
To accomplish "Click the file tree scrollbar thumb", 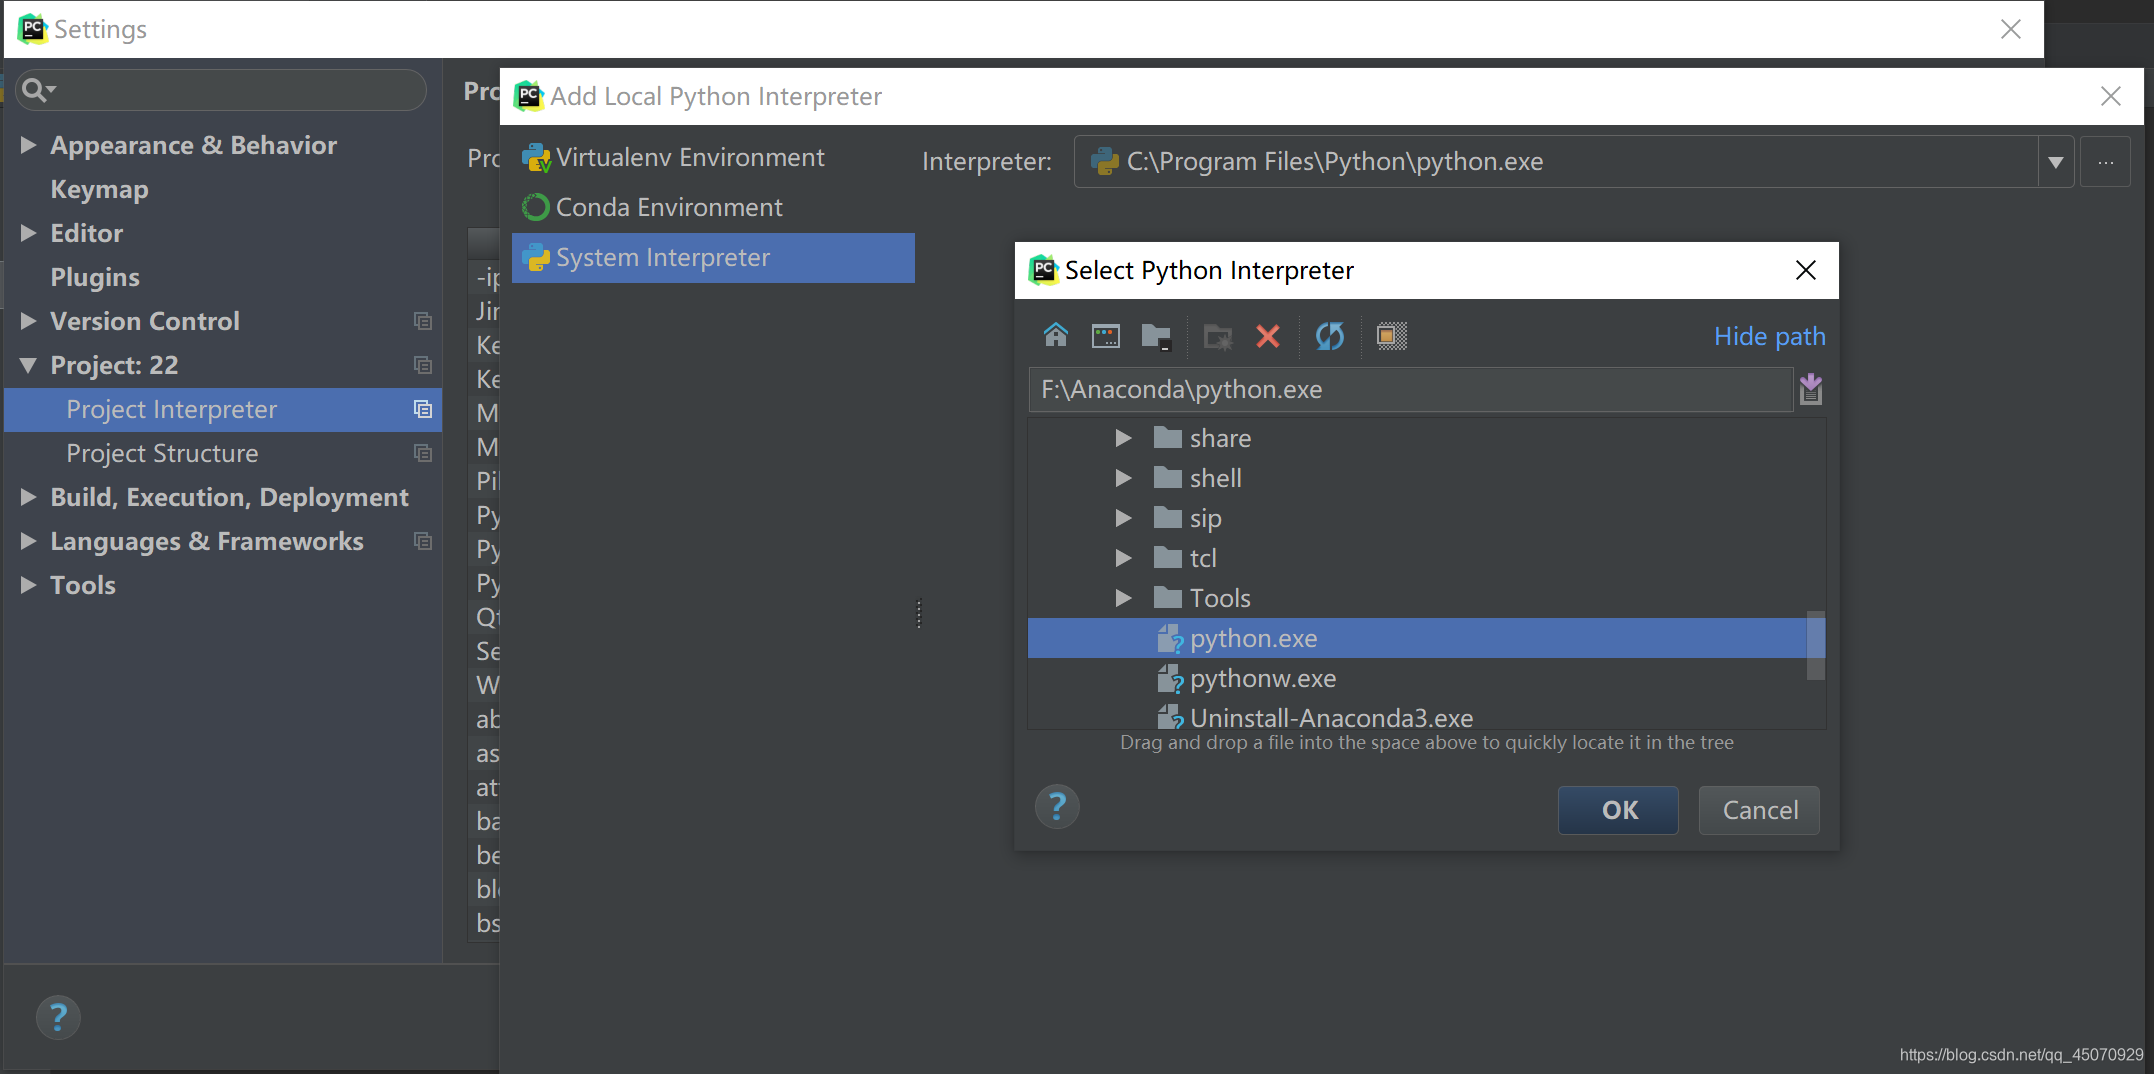I will click(1816, 646).
